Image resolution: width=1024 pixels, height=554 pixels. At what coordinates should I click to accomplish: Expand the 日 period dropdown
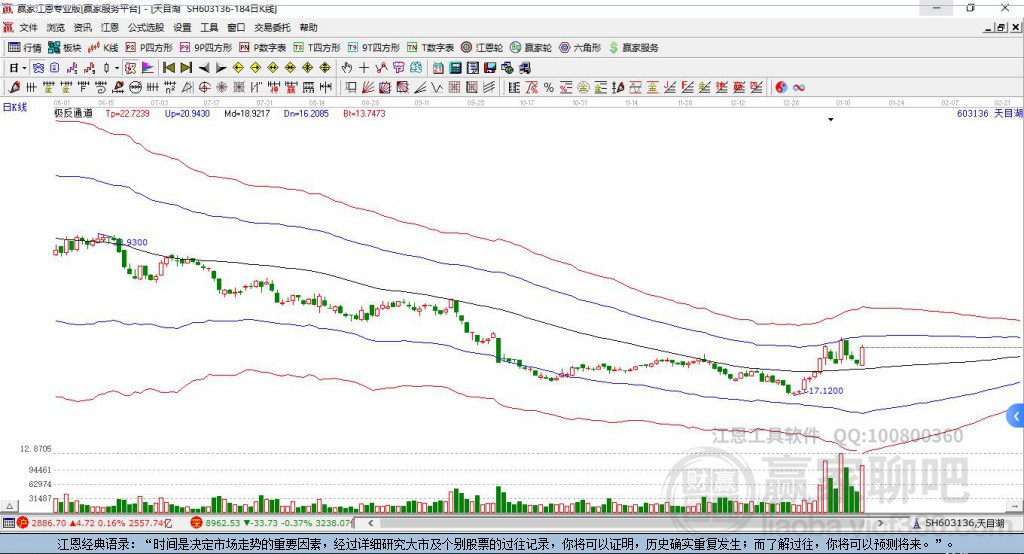[24, 68]
